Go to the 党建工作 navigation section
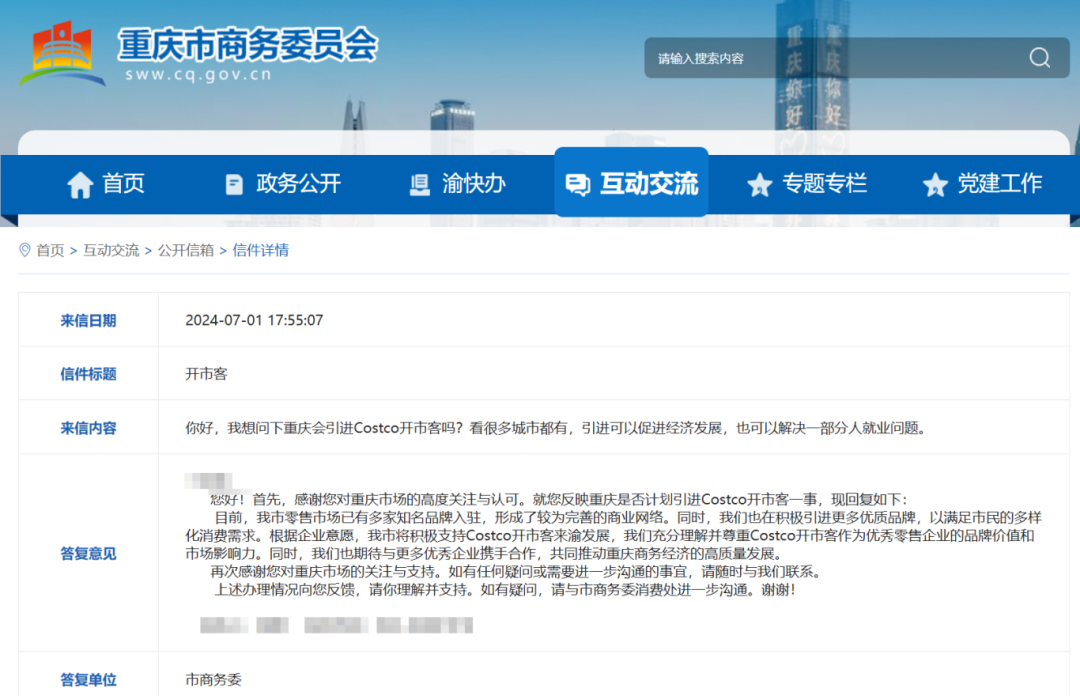 coord(999,184)
